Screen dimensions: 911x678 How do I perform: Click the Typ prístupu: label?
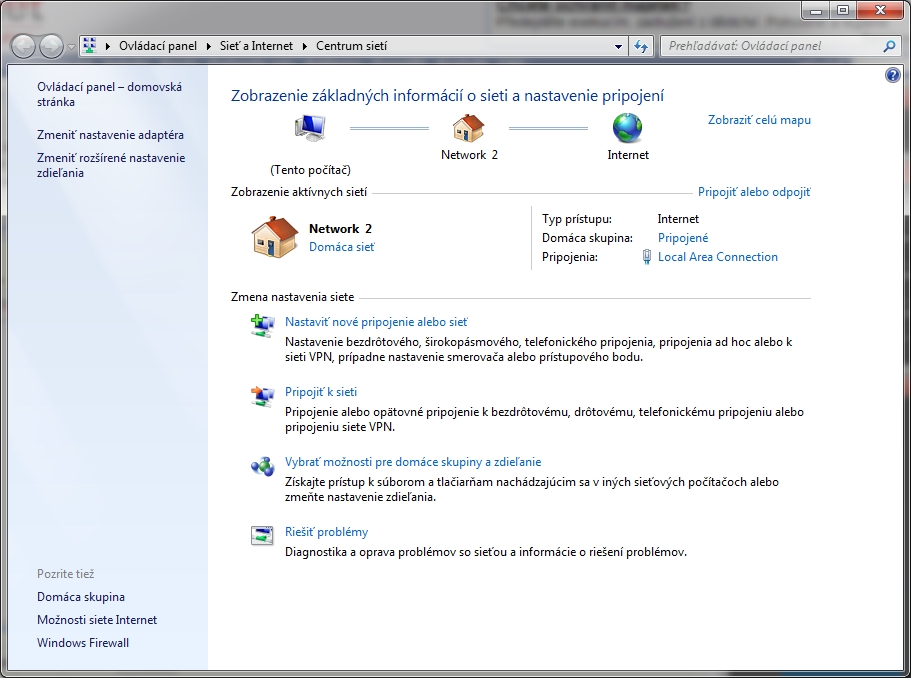click(577, 219)
